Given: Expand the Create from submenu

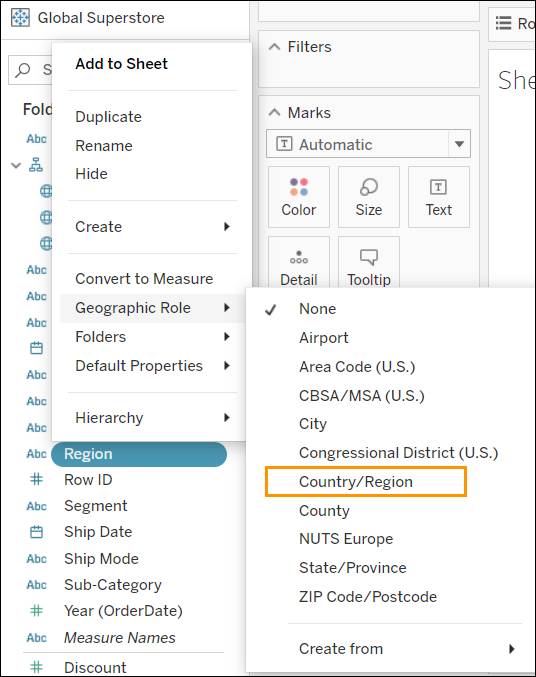Looking at the screenshot, I should (512, 649).
